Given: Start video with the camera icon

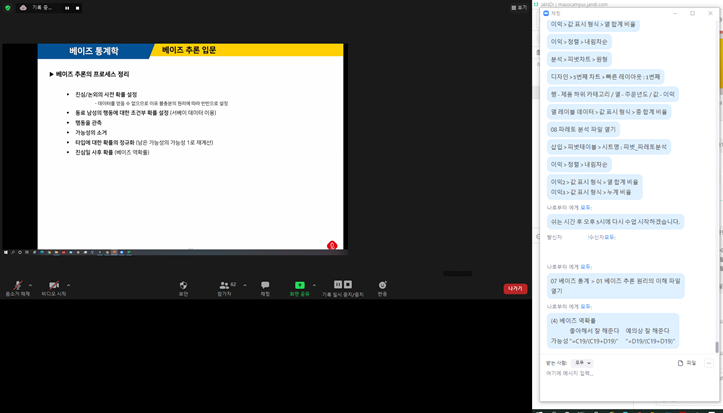Looking at the screenshot, I should [x=54, y=286].
